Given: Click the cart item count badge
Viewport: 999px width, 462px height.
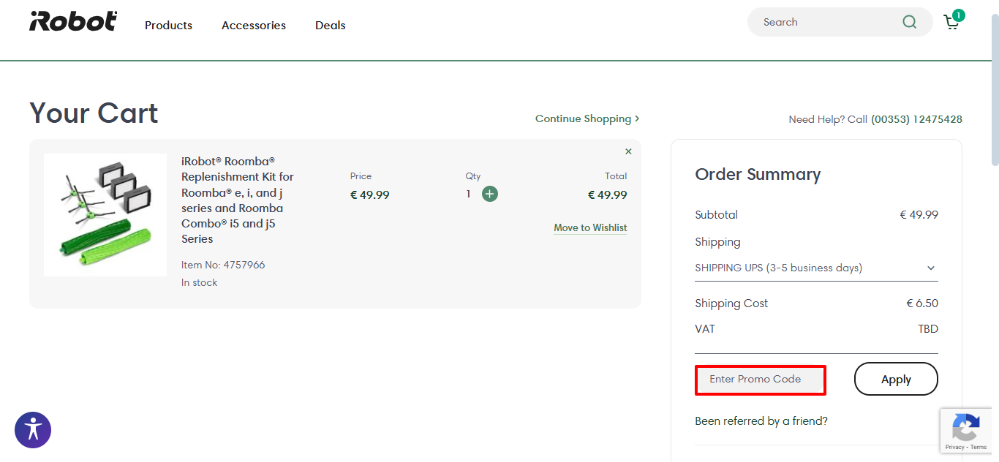Looking at the screenshot, I should coord(958,15).
